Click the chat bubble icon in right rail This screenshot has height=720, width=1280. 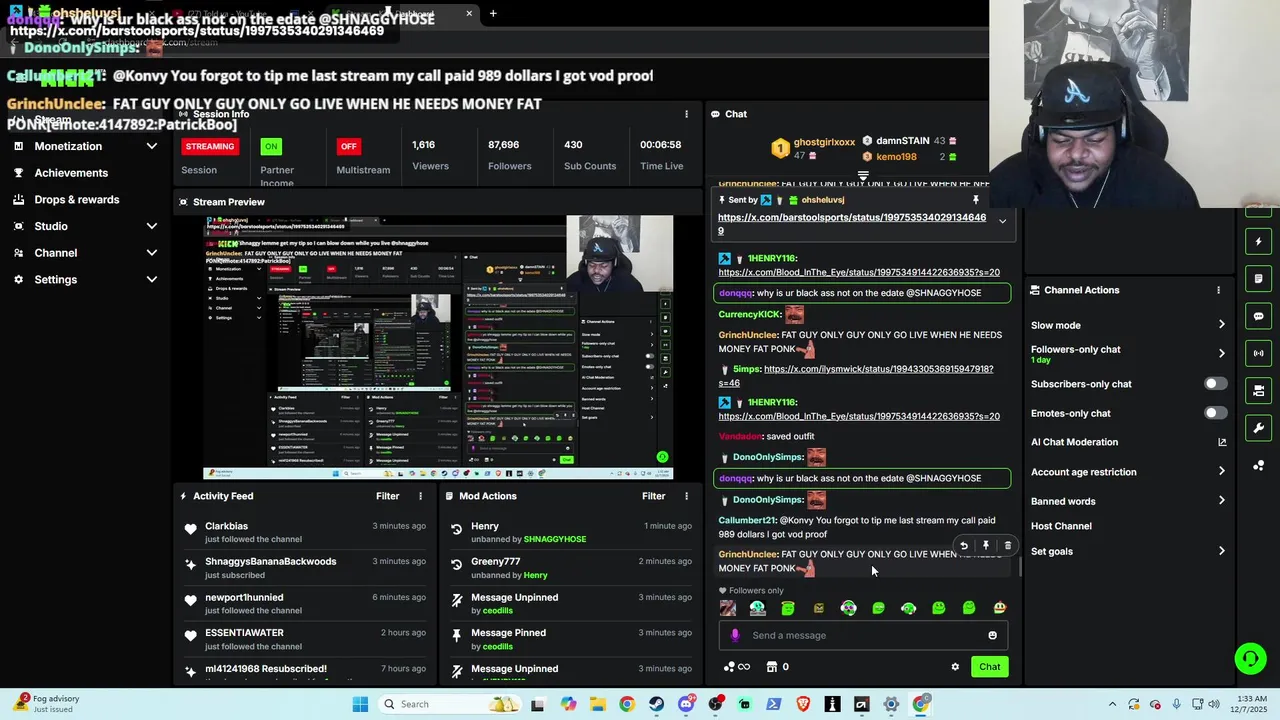point(1259,316)
